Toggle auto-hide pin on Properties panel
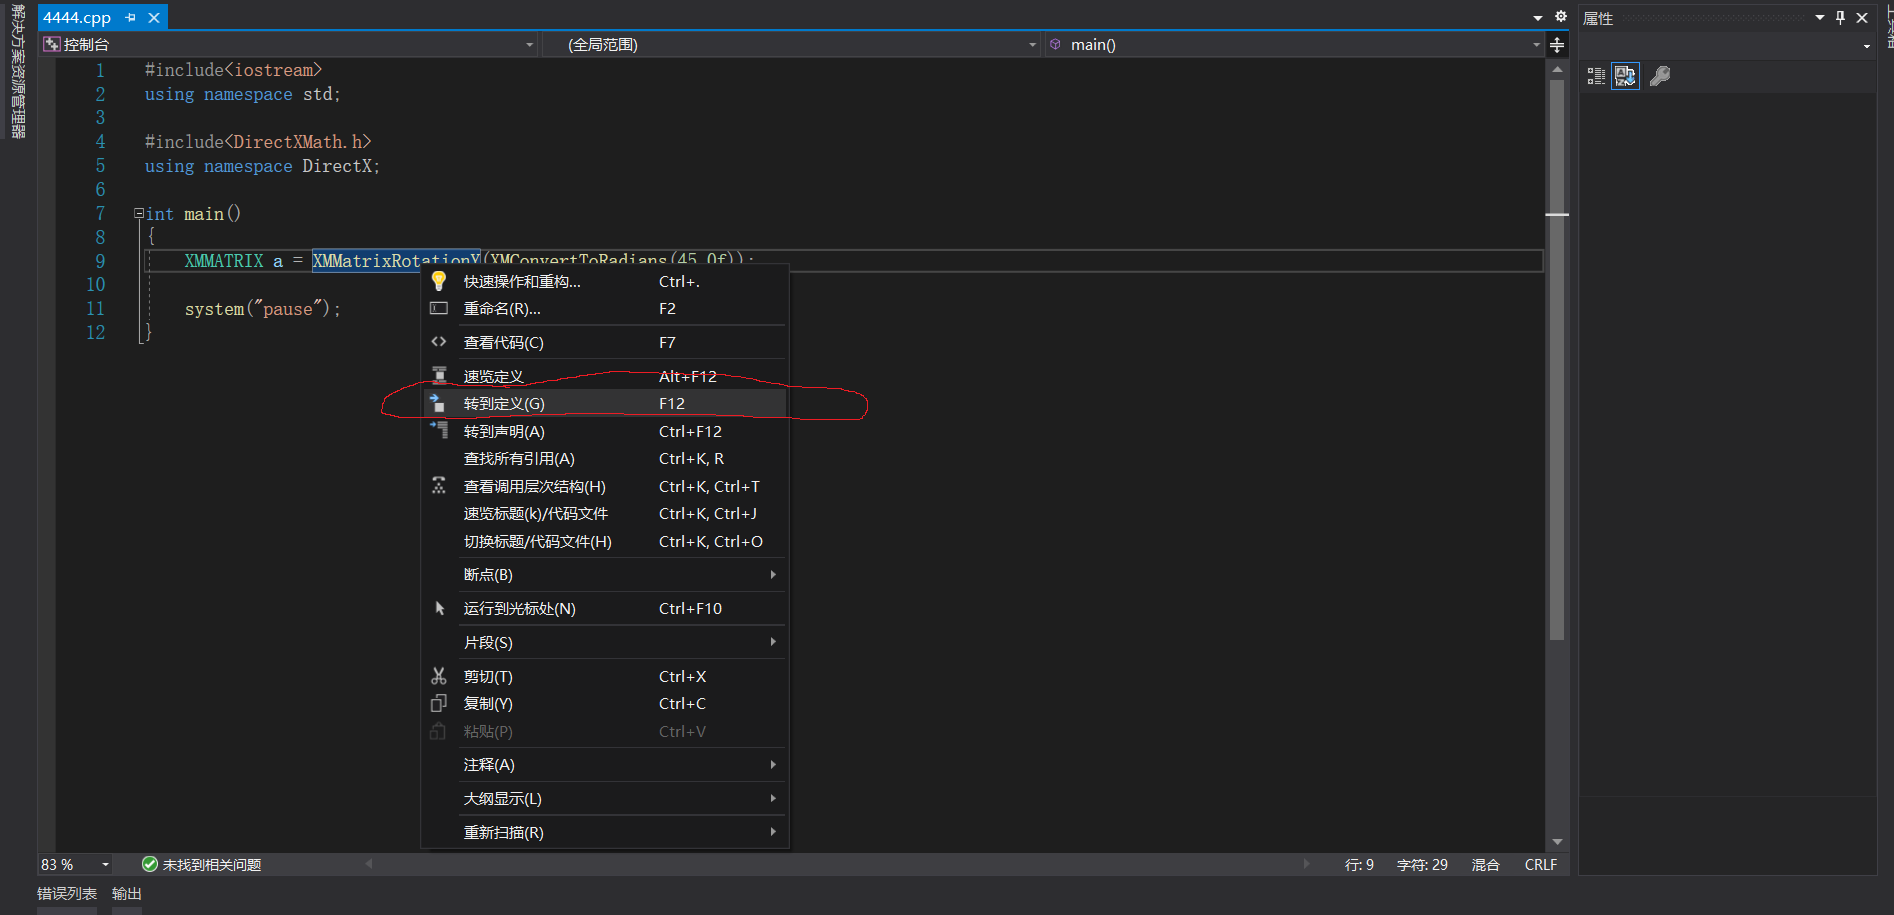Image resolution: width=1894 pixels, height=915 pixels. tap(1841, 18)
